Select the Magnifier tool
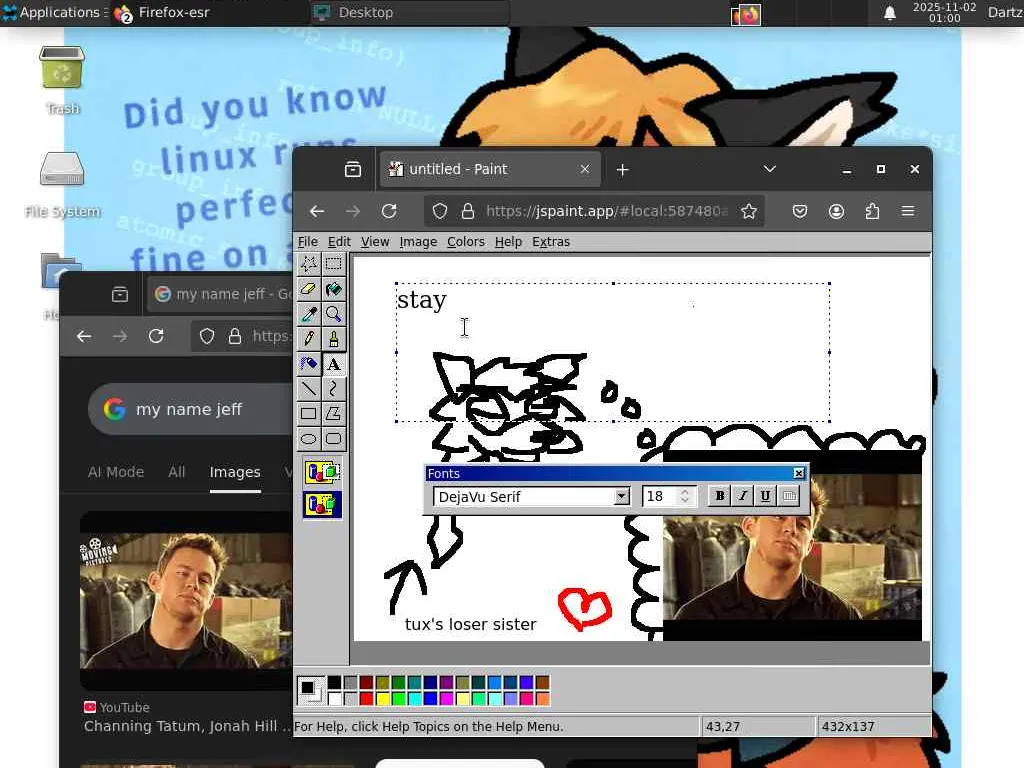 pyautogui.click(x=334, y=314)
